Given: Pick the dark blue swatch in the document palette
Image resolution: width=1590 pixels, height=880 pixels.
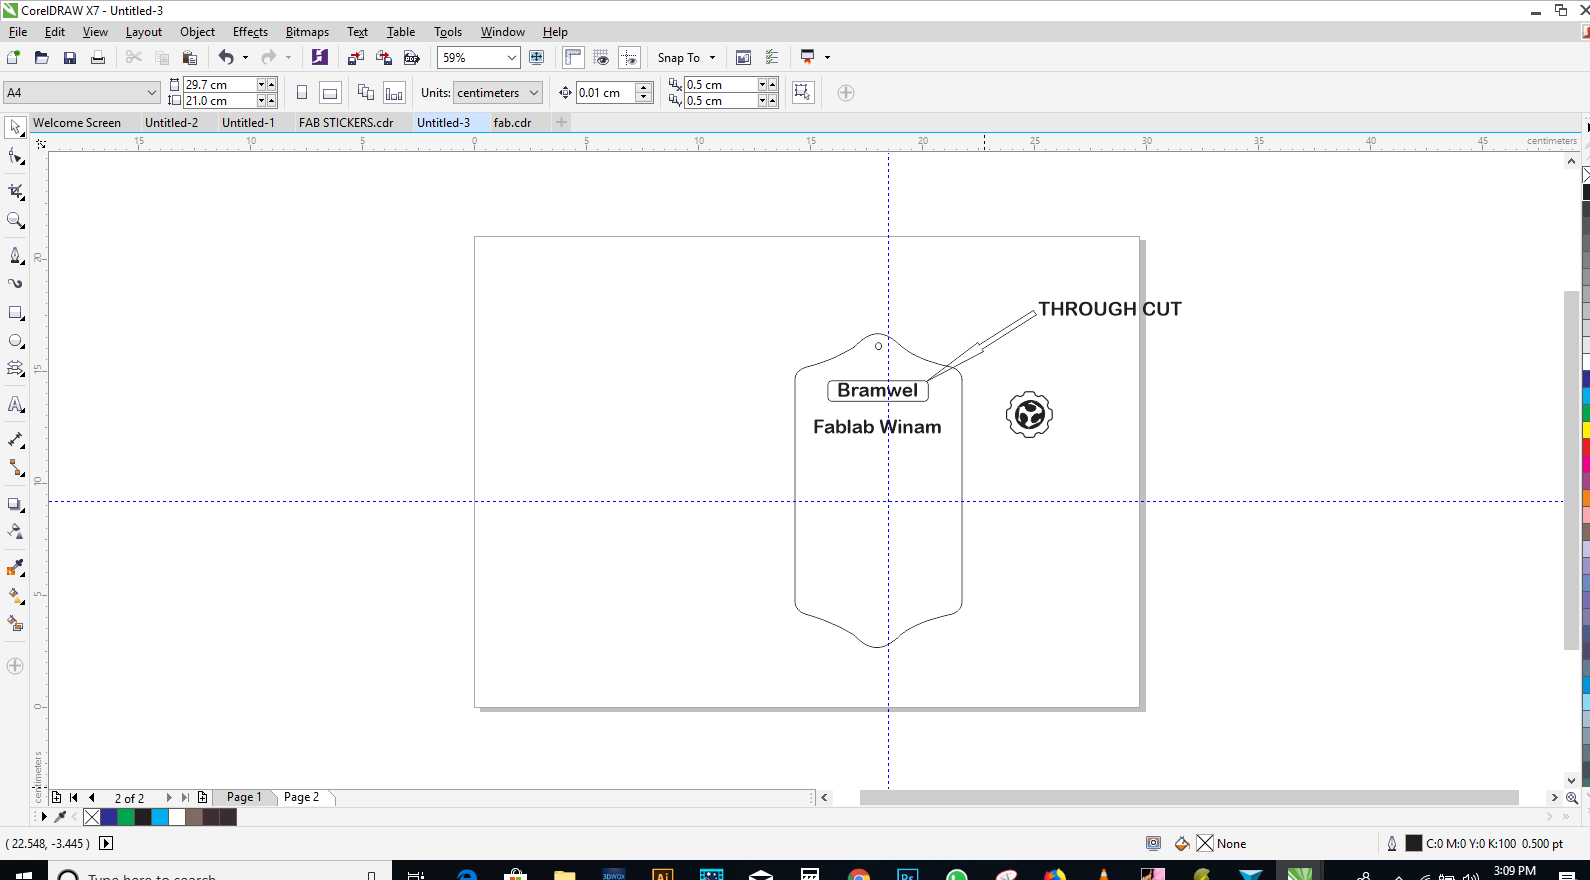Looking at the screenshot, I should 109,817.
